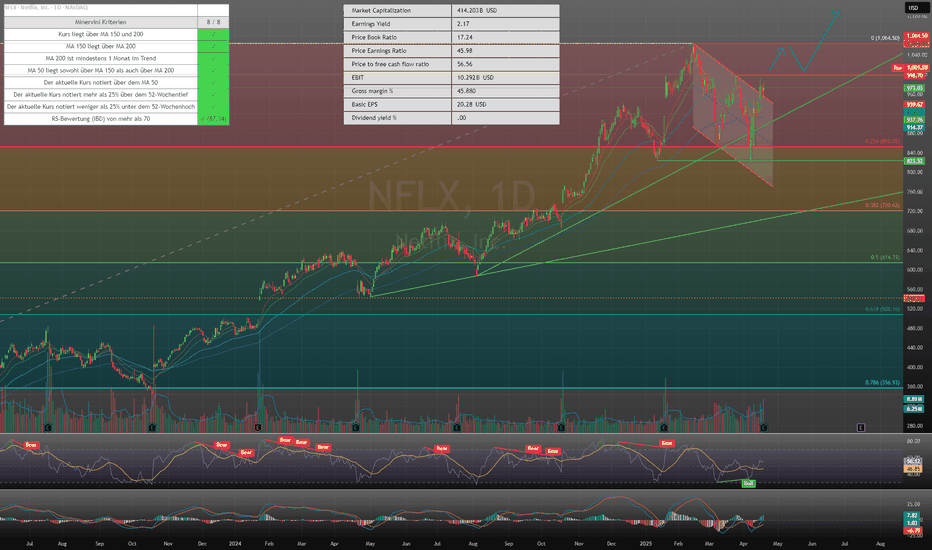The width and height of the screenshot is (932, 550).
Task: Click the Price to free cash flow ratio label
Action: point(397,64)
